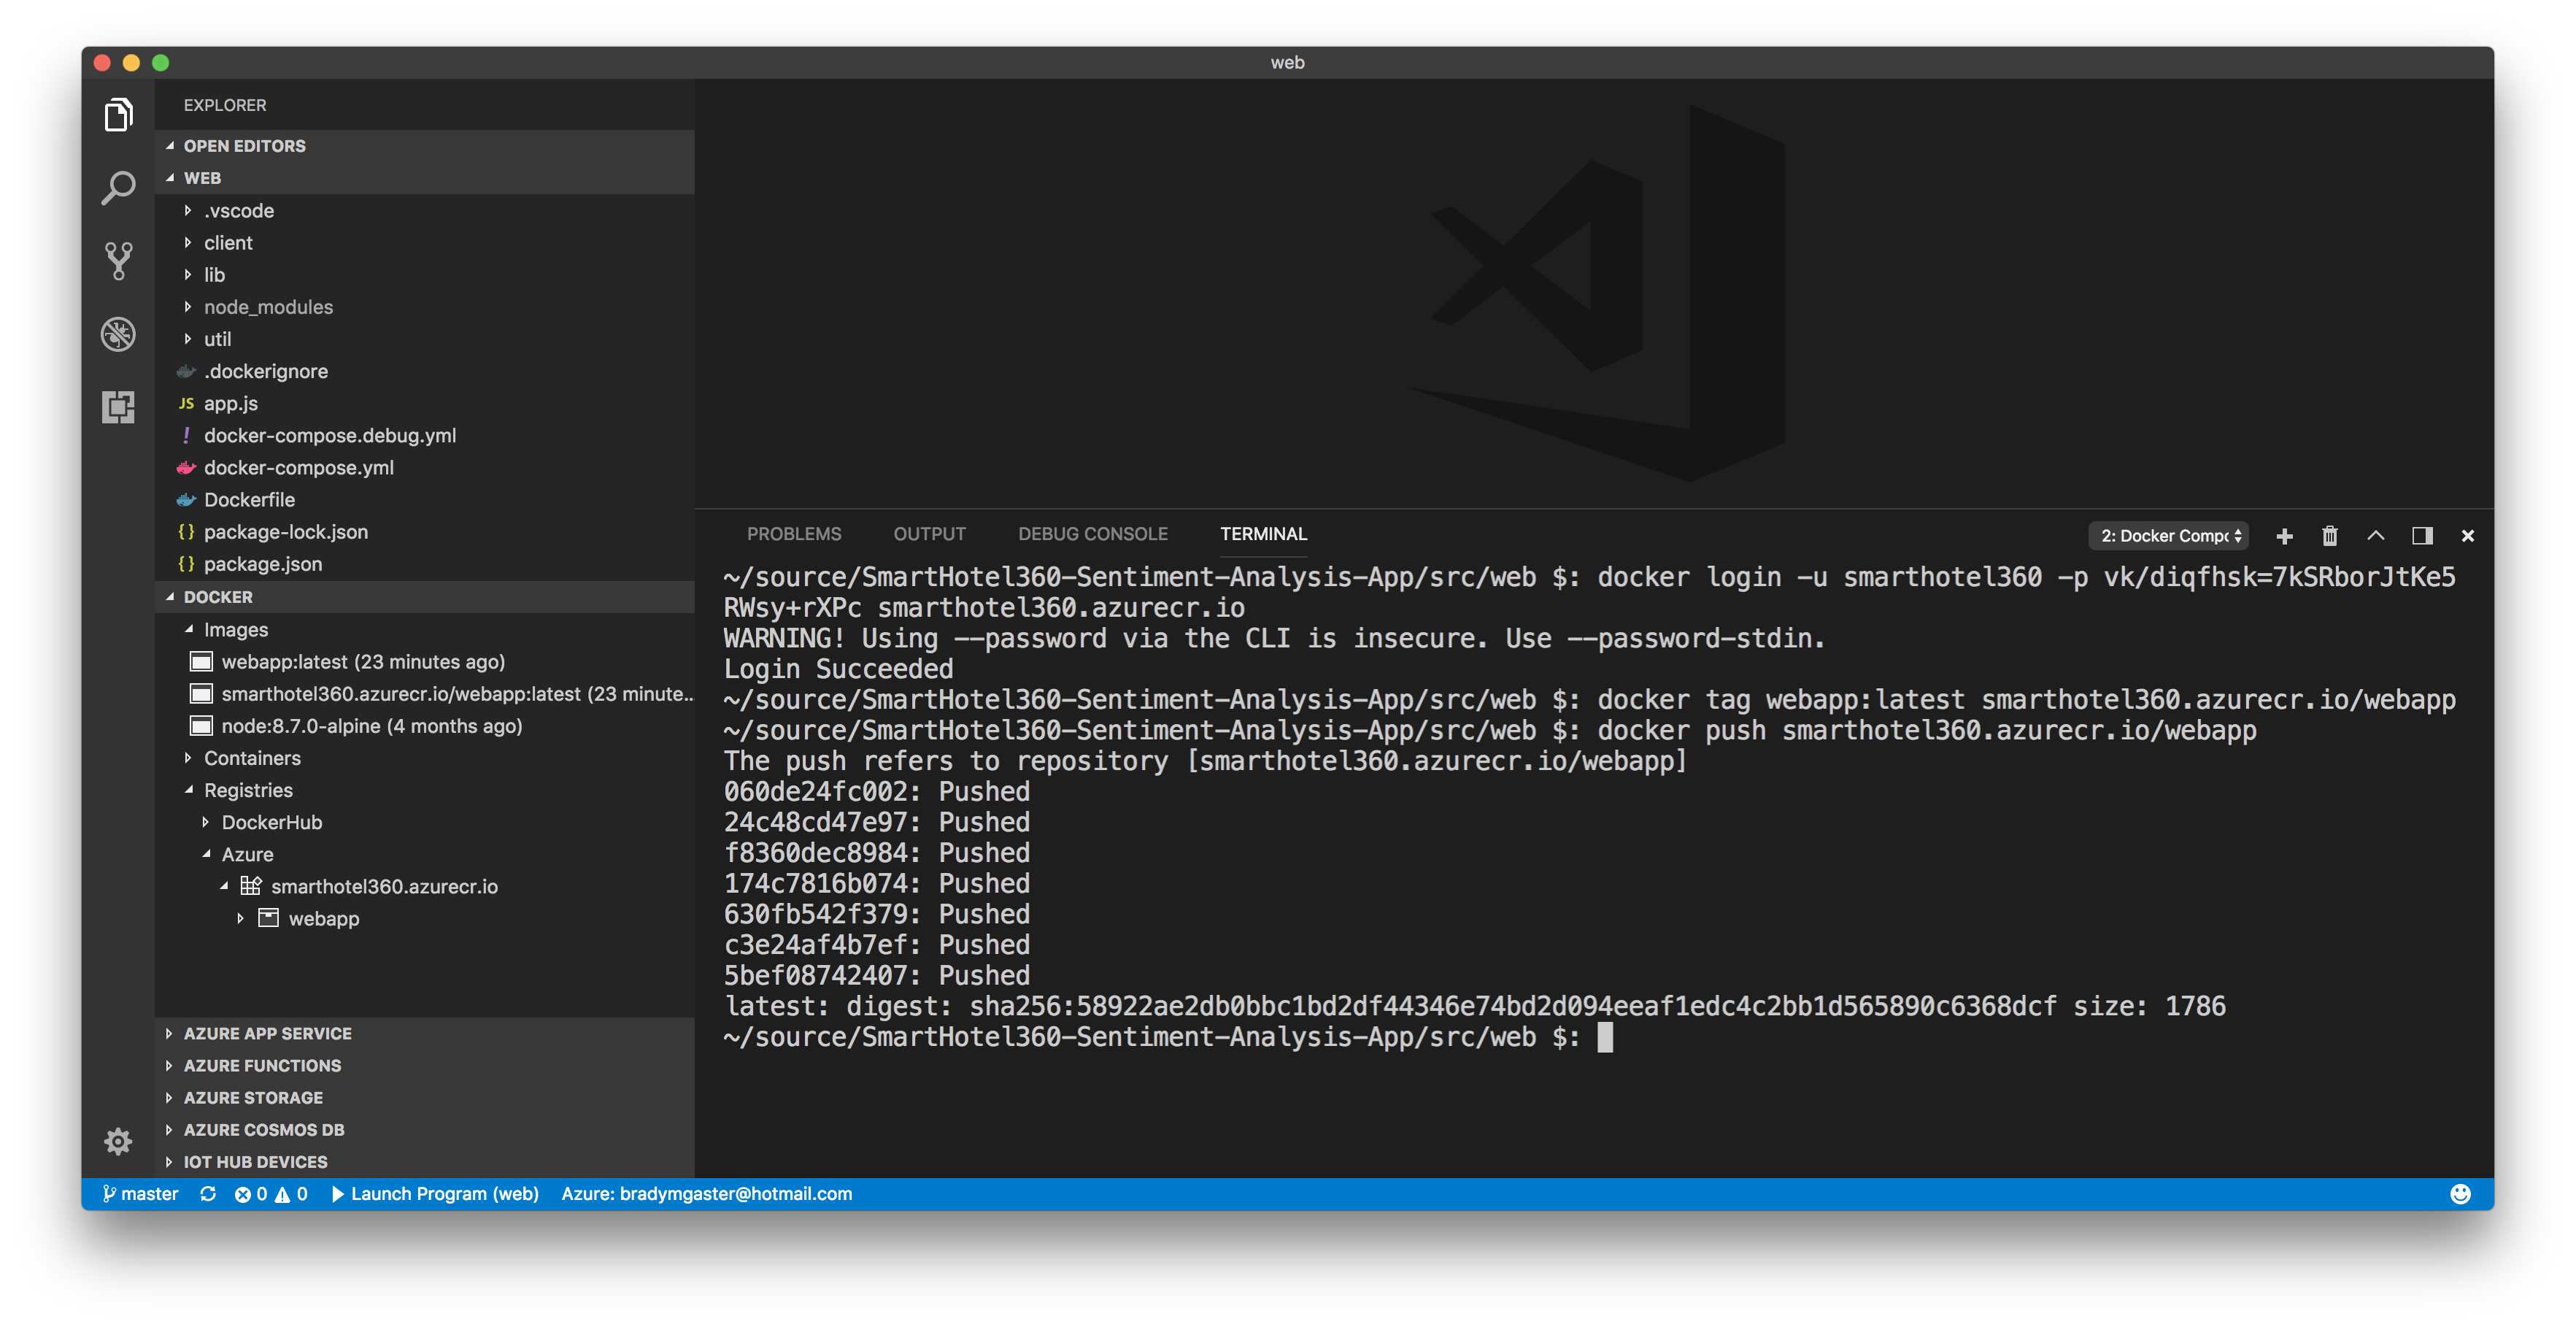This screenshot has height=1327, width=2576.
Task: Open the Explorer view icon
Action: [x=118, y=115]
